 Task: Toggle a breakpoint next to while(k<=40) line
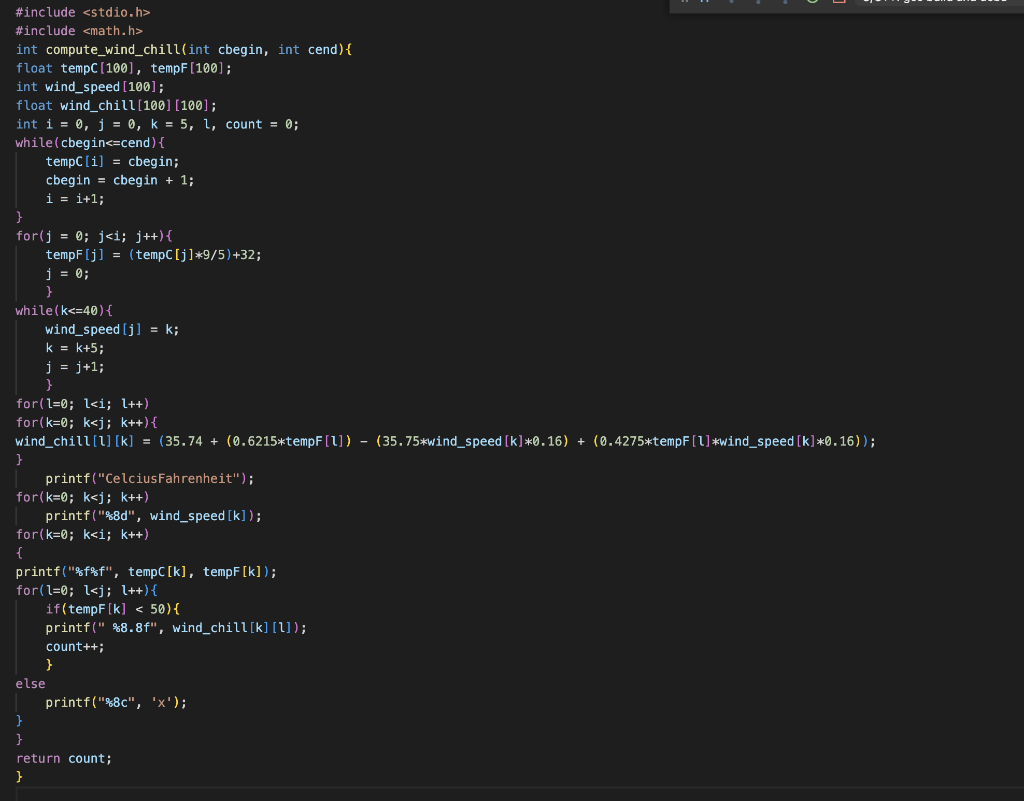7,310
